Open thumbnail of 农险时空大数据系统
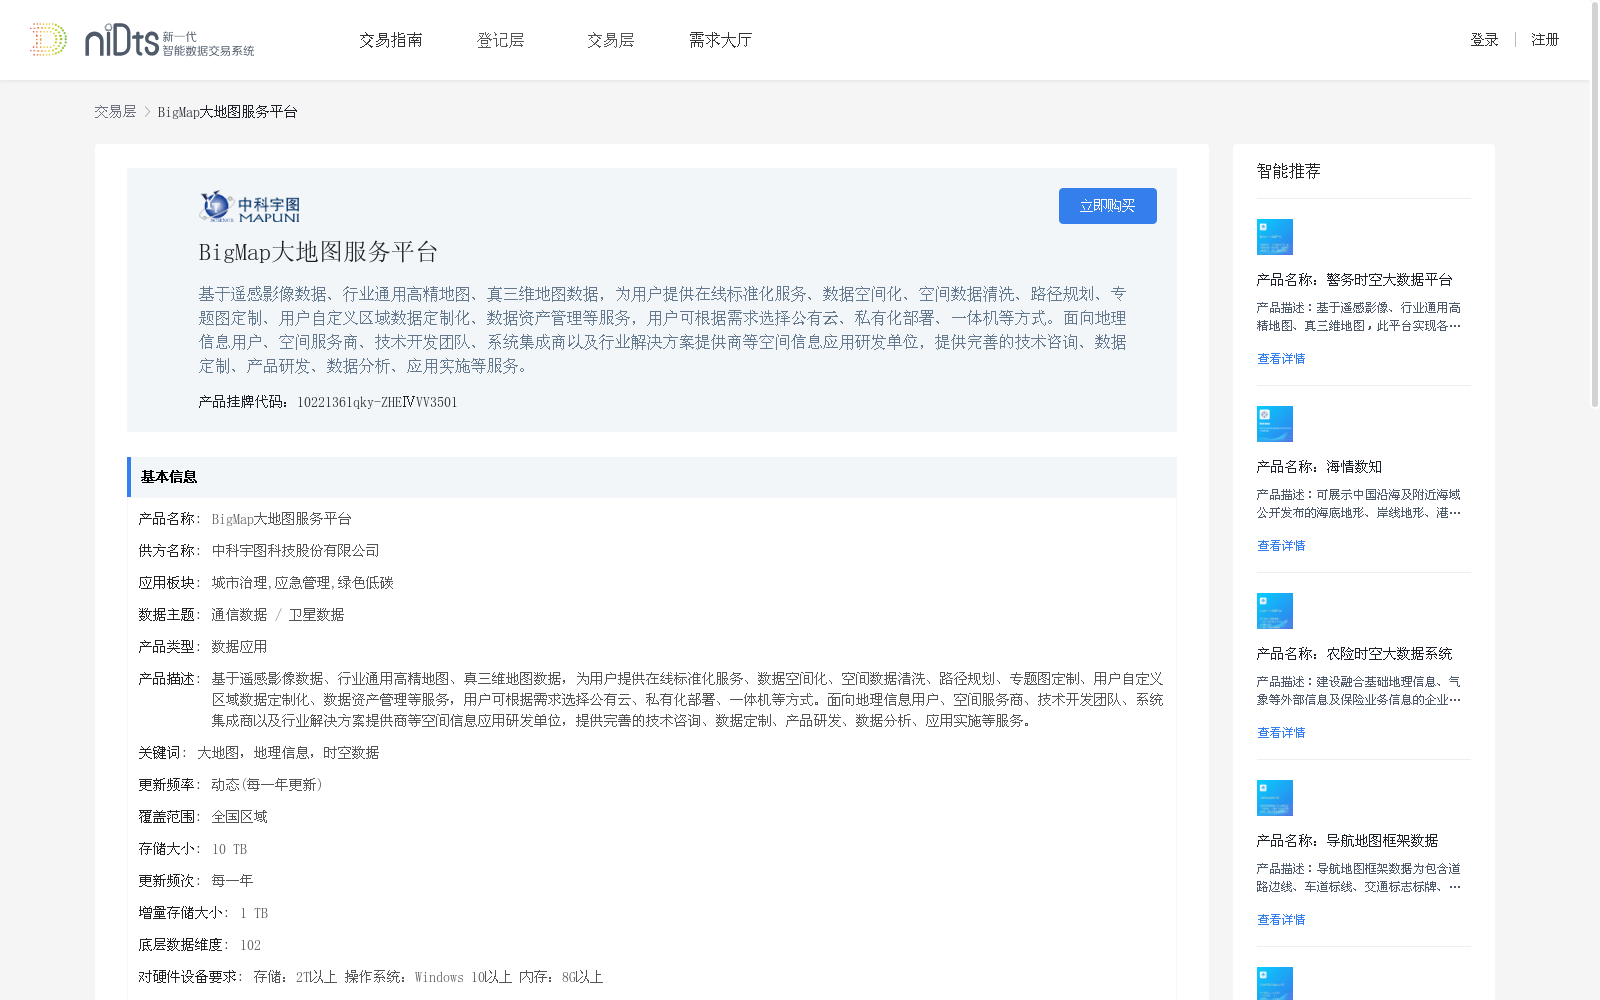1600x1000 pixels. pyautogui.click(x=1275, y=611)
